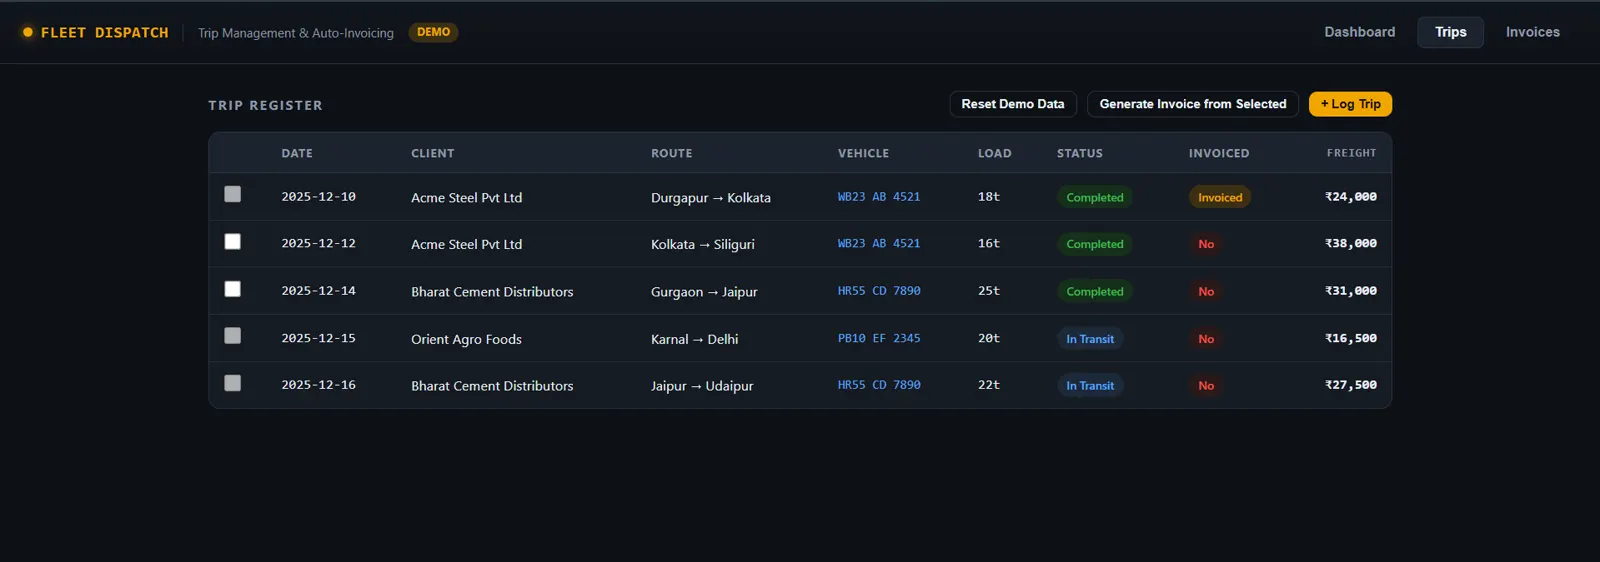The height and width of the screenshot is (562, 1600).
Task: Click vehicle PB10 EF 2345
Action: (x=879, y=338)
